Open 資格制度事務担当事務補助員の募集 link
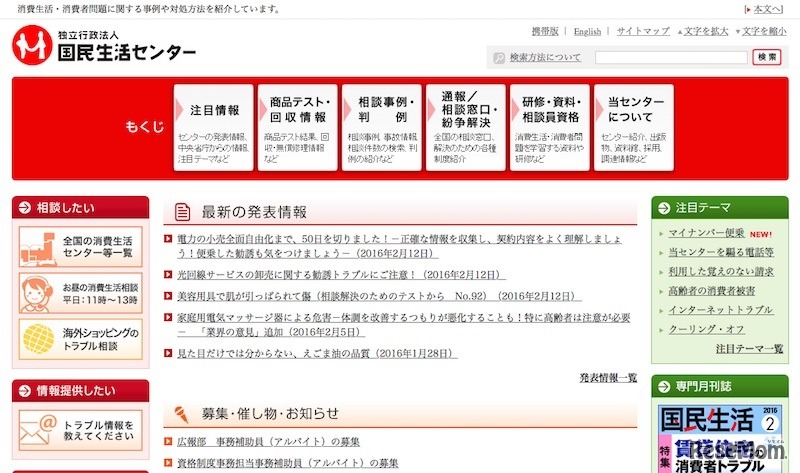This screenshot has height=473, width=800. click(287, 463)
